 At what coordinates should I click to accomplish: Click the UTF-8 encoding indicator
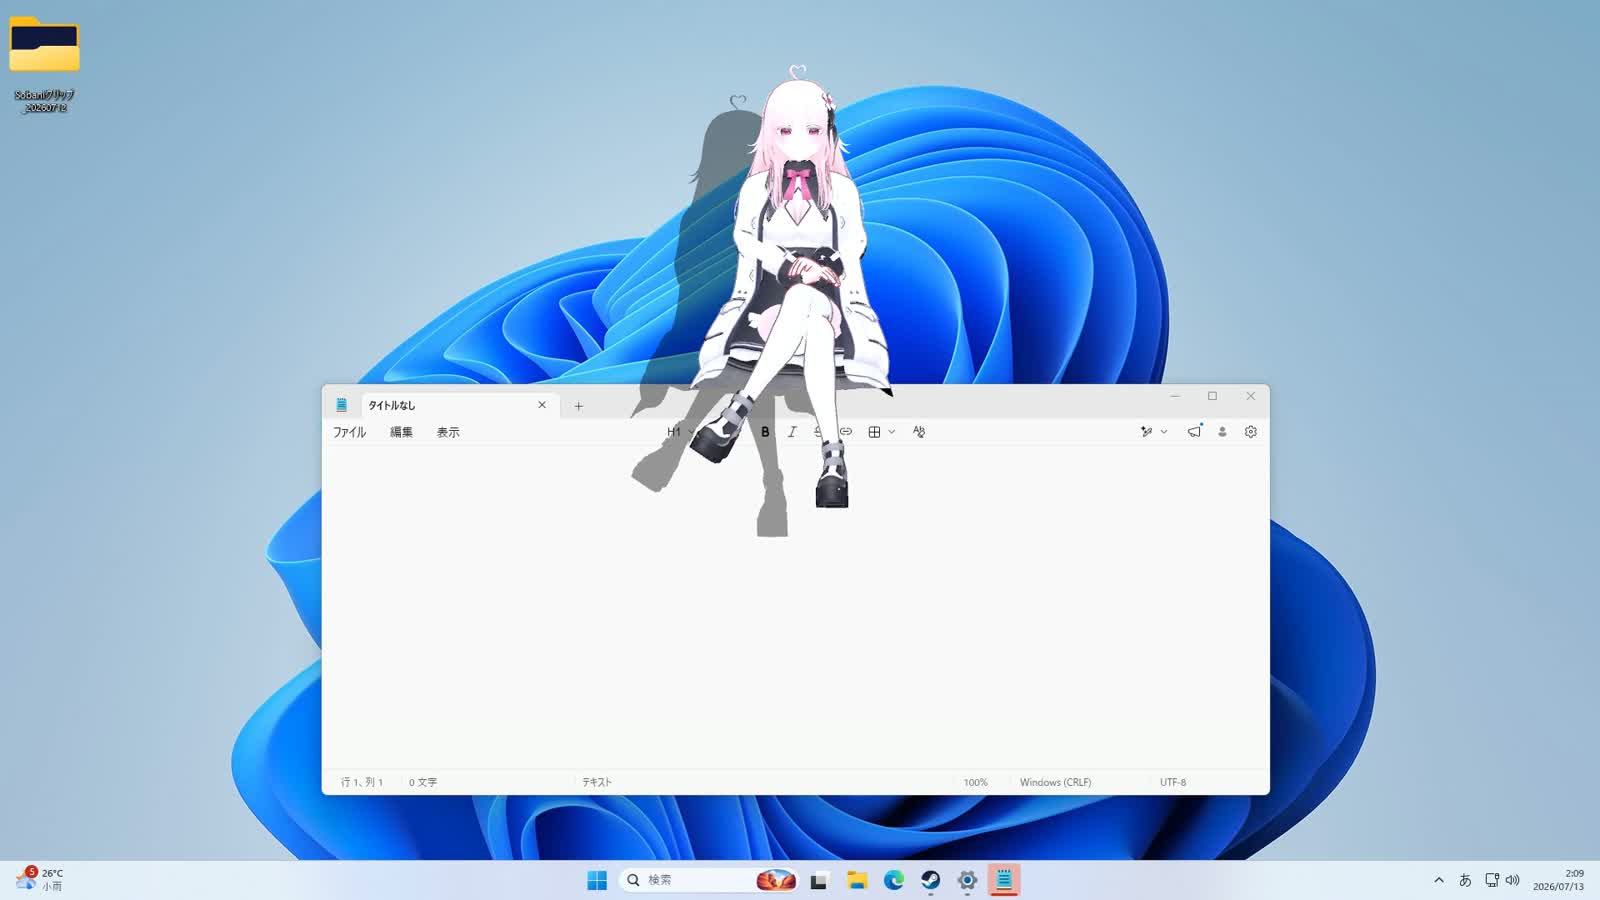pyautogui.click(x=1173, y=782)
